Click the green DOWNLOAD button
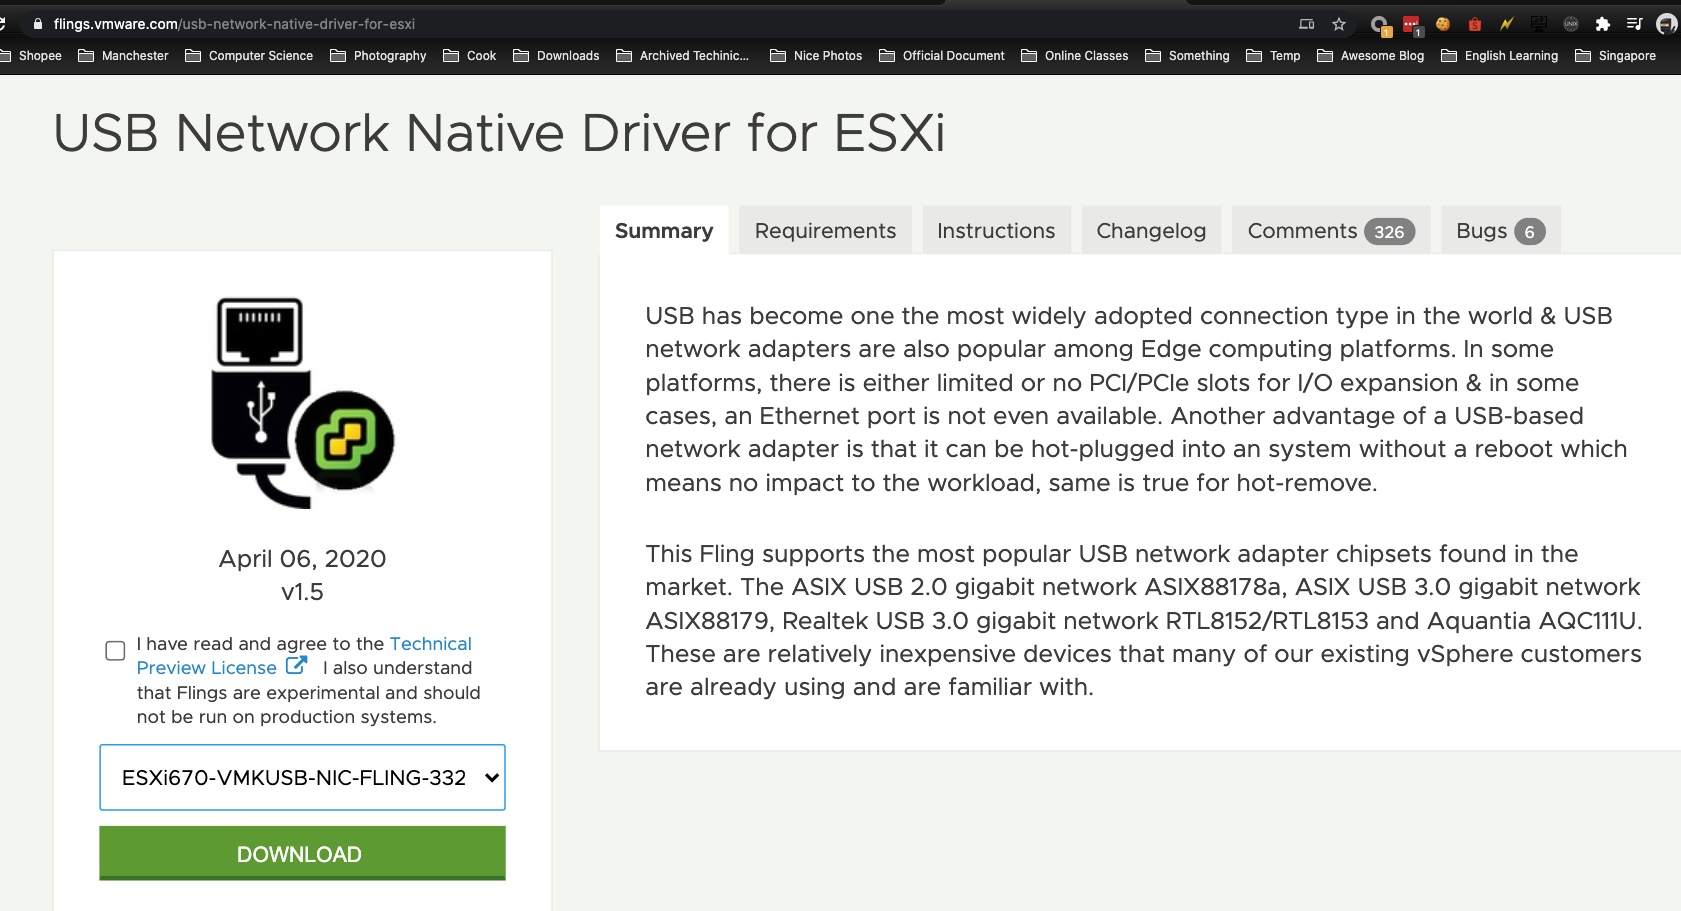Viewport: 1681px width, 911px height. click(301, 853)
